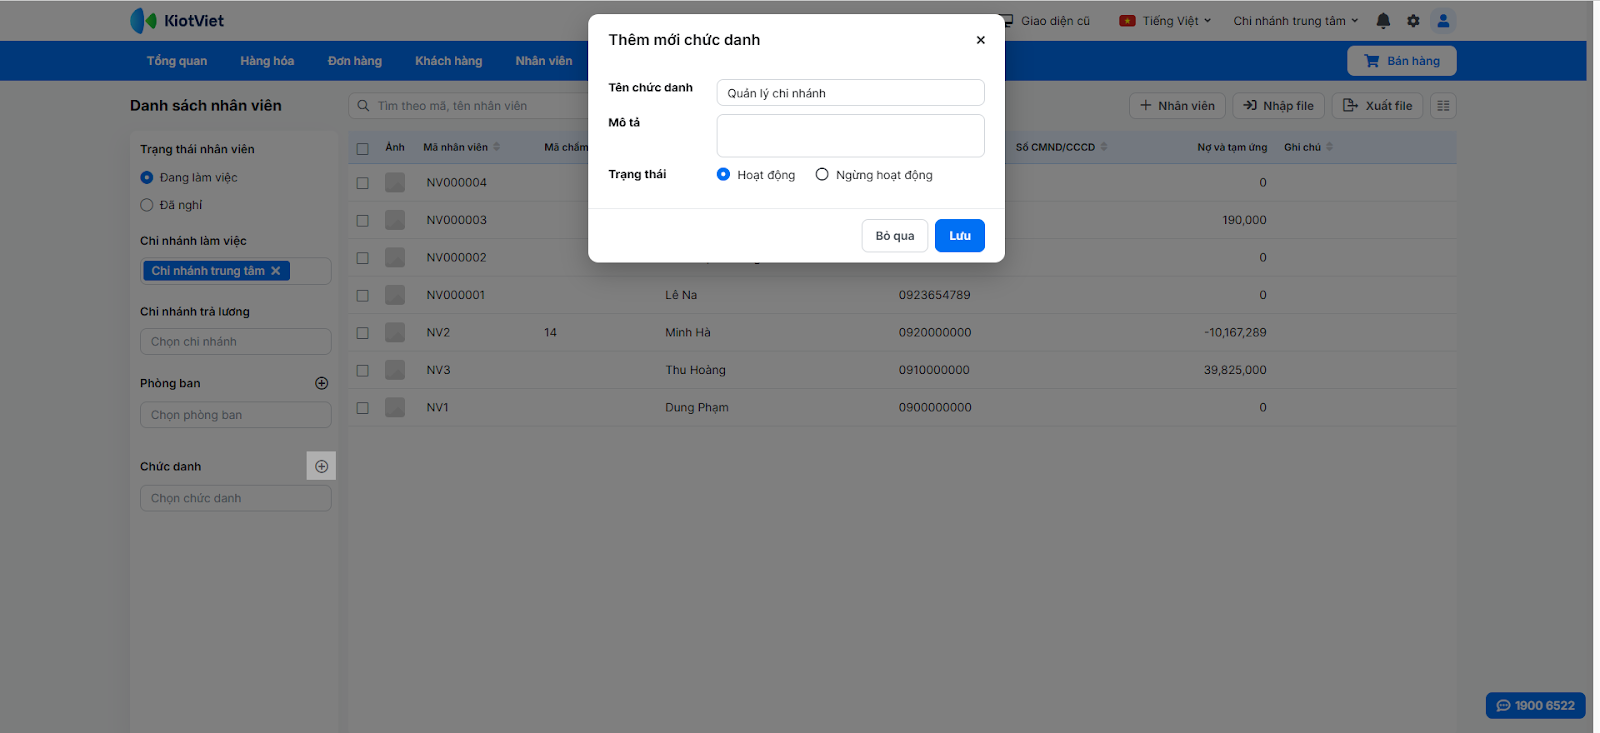
Task: Sort by Số CMND/CCCD column arrows
Action: pos(1104,147)
